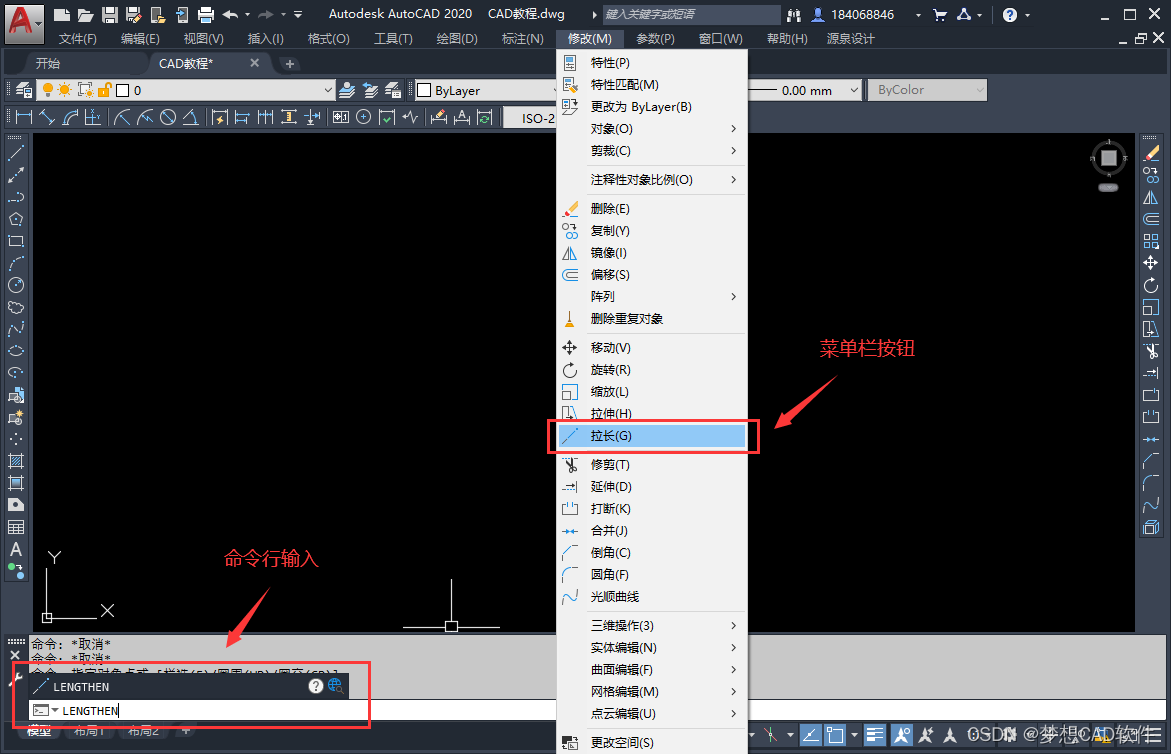Click the Erase icon in modify toolbar
This screenshot has width=1171, height=754.
click(x=1151, y=153)
